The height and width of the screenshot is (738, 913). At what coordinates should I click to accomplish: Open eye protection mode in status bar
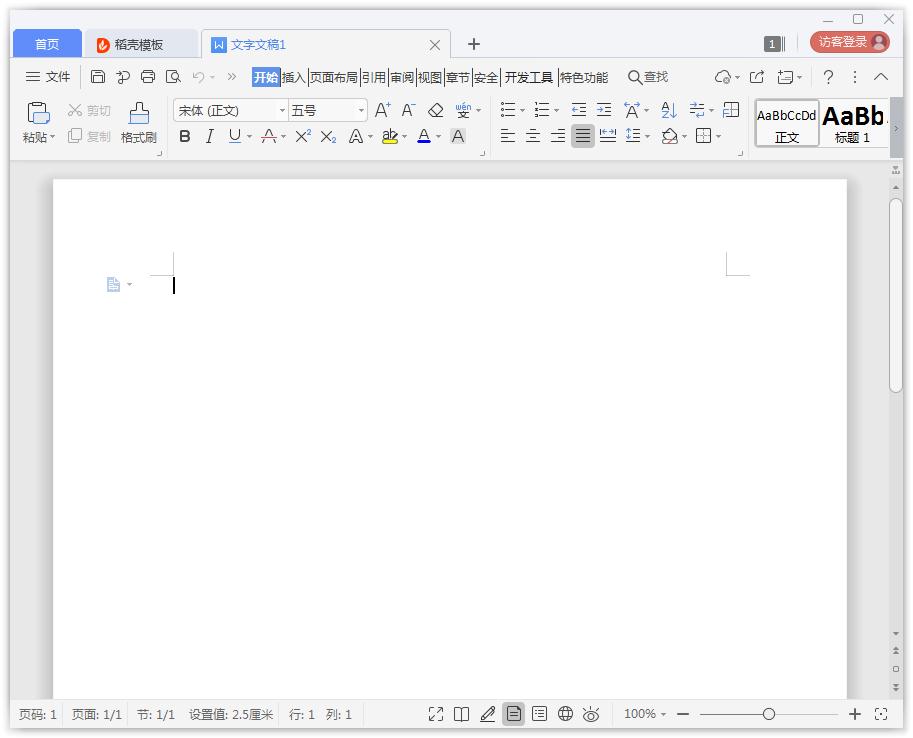coord(591,714)
